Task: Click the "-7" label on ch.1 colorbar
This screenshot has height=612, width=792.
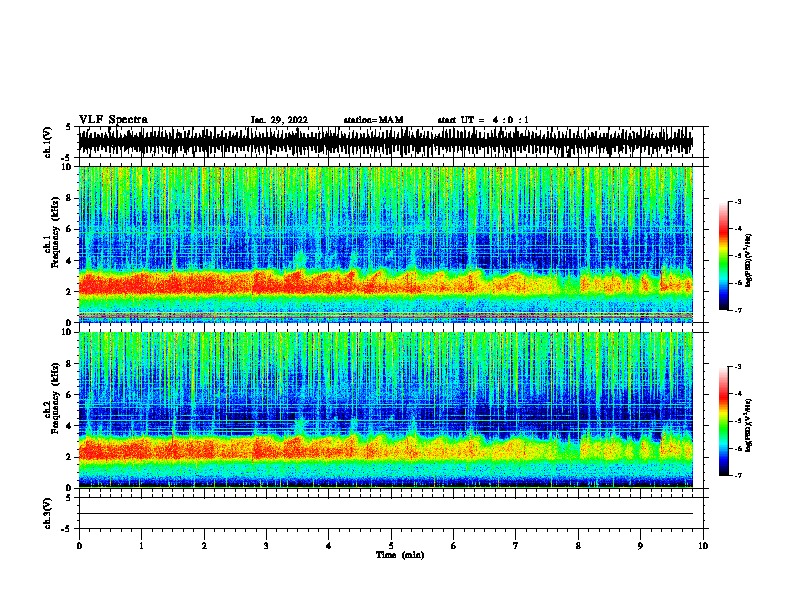Action: pos(738,310)
